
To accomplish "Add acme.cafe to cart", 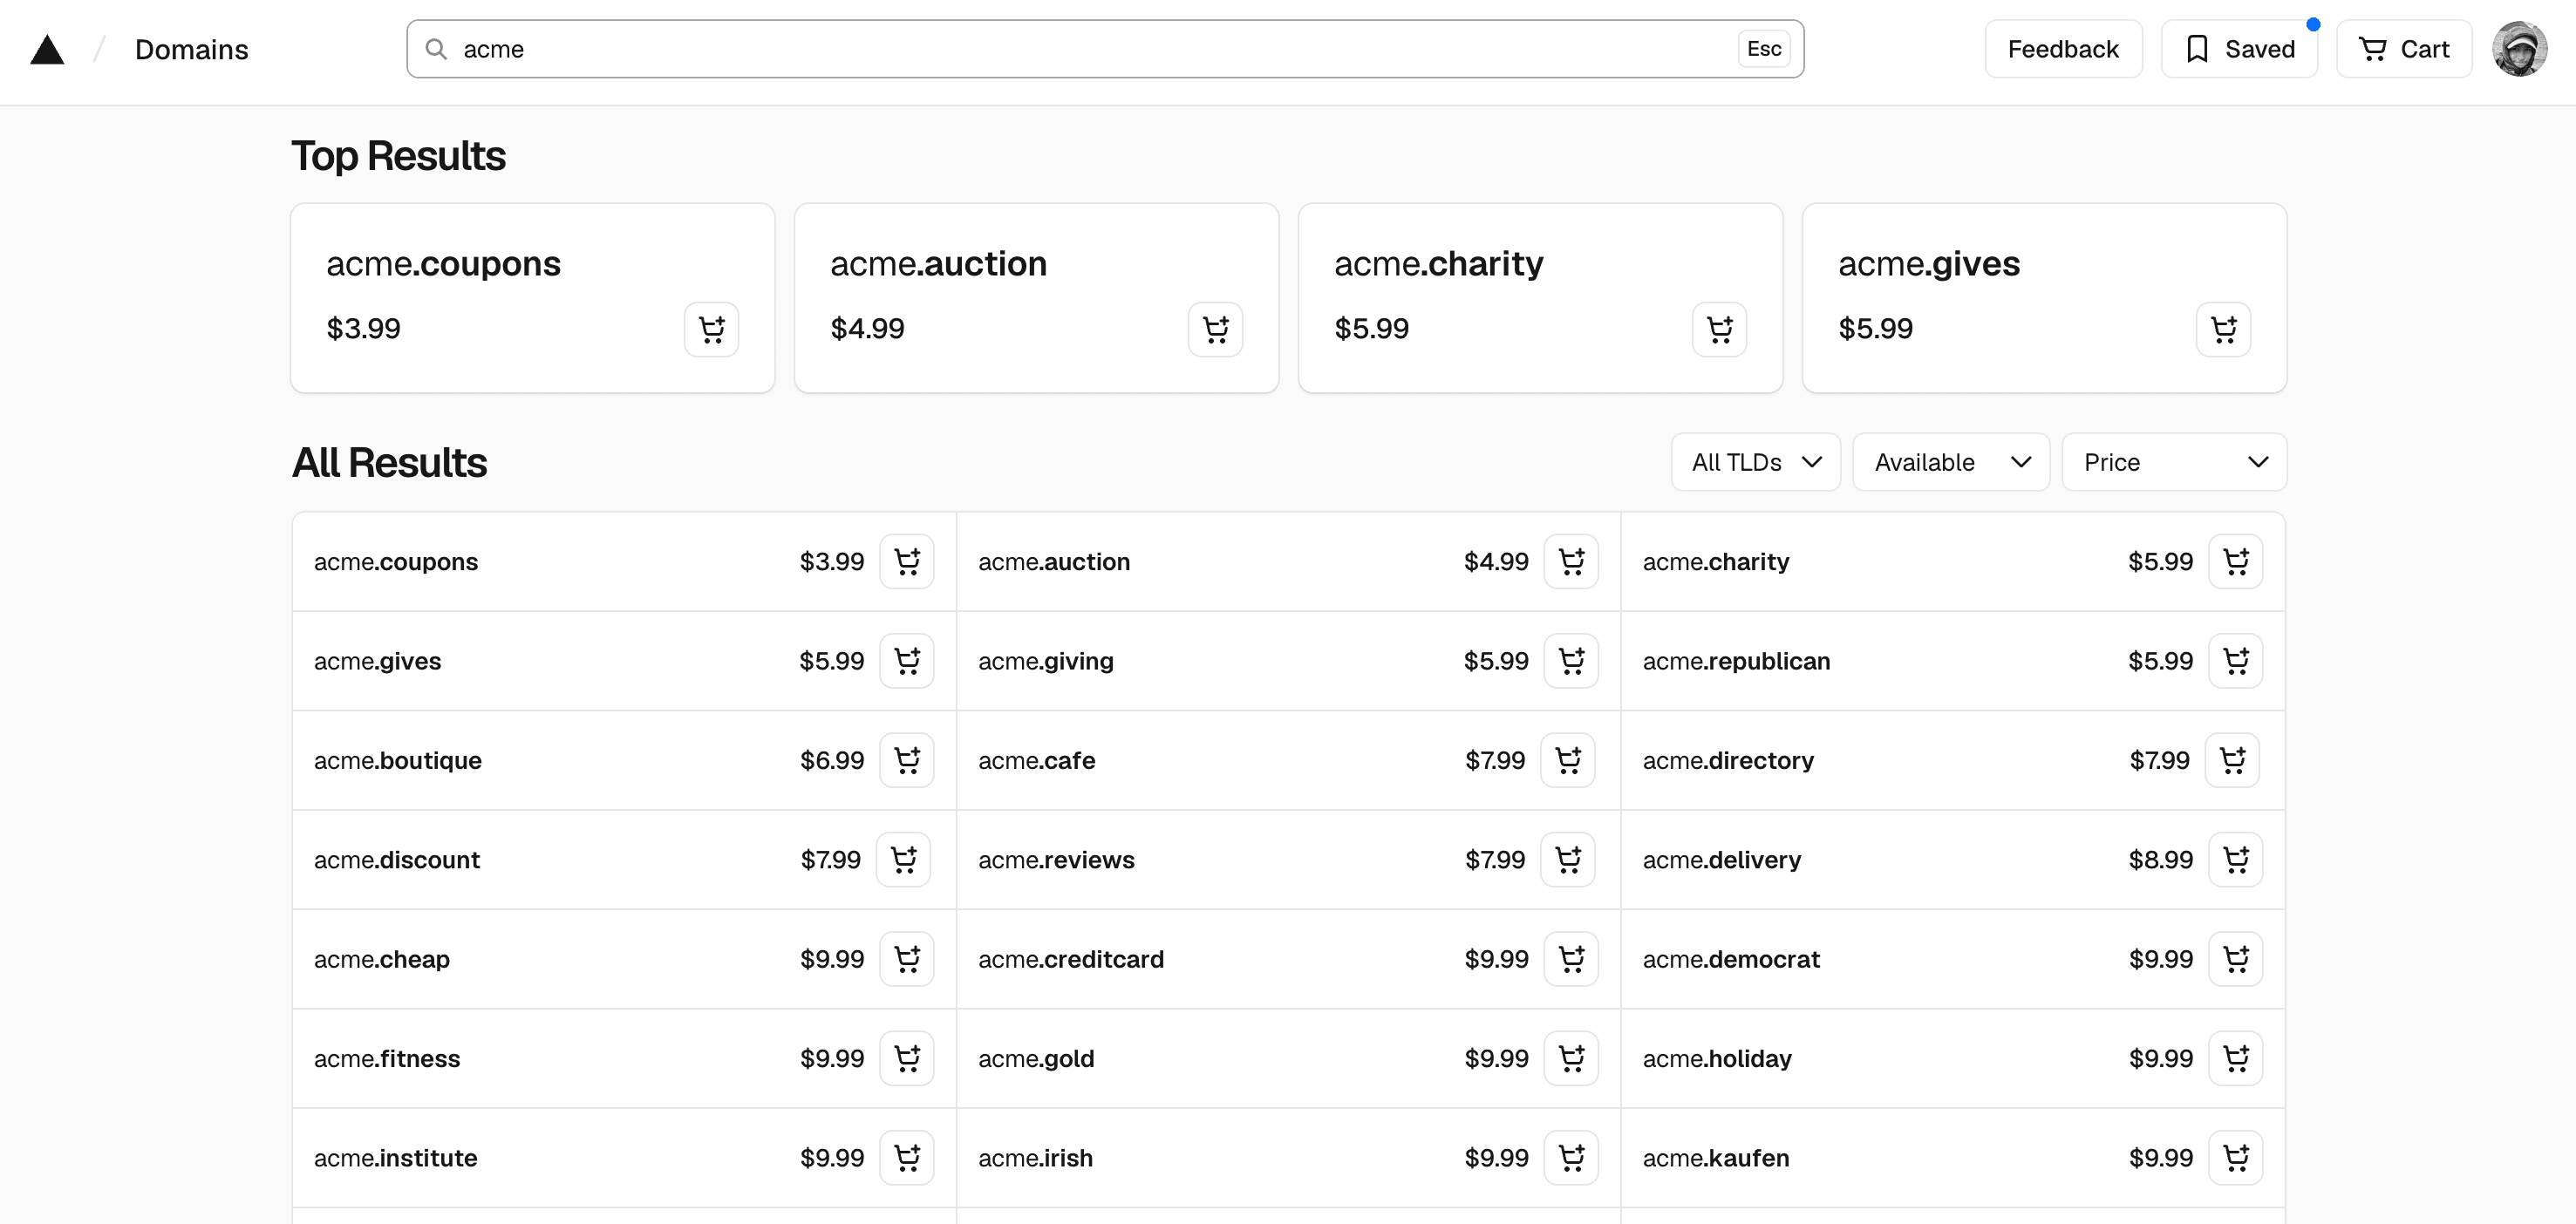I will tap(1568, 760).
